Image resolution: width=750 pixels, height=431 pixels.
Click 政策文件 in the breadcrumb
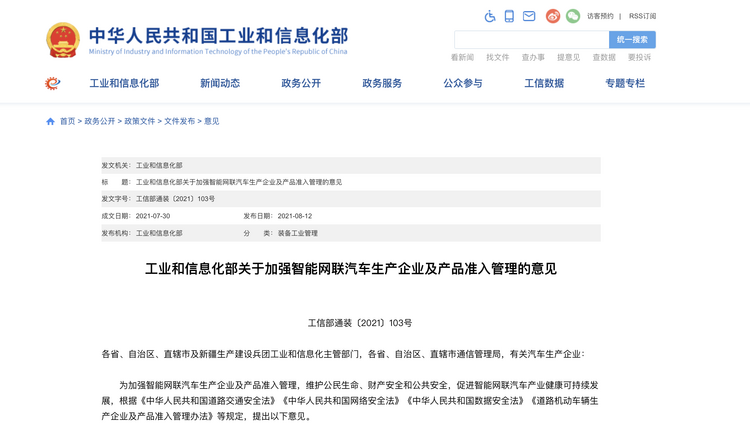(x=140, y=121)
